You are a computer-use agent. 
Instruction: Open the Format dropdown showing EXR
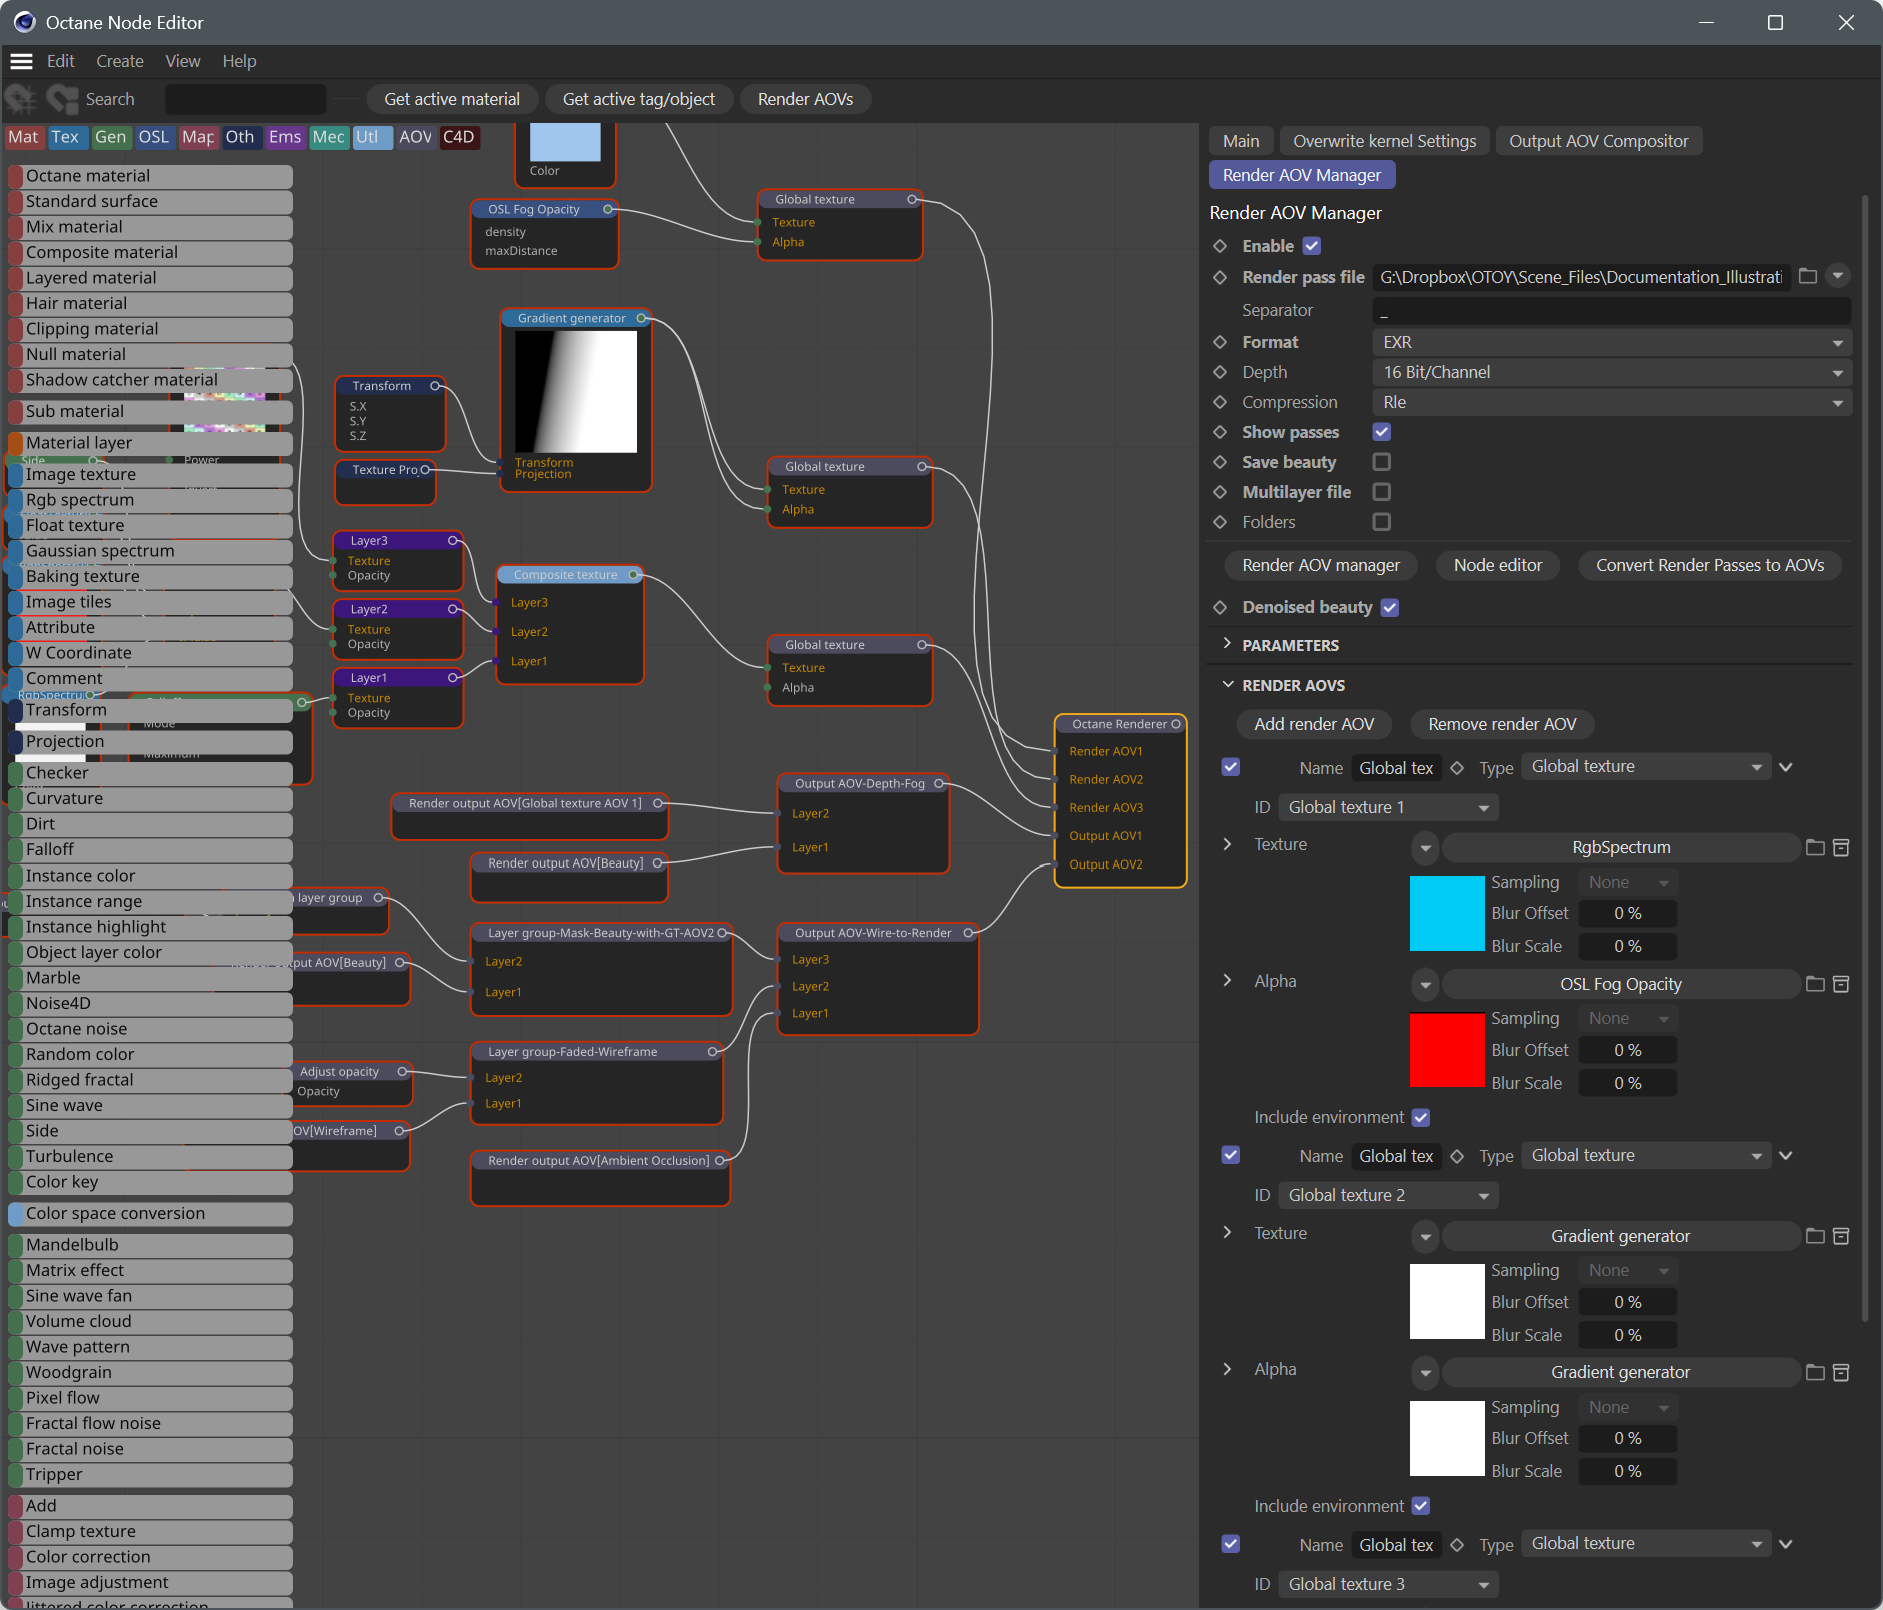point(1610,342)
